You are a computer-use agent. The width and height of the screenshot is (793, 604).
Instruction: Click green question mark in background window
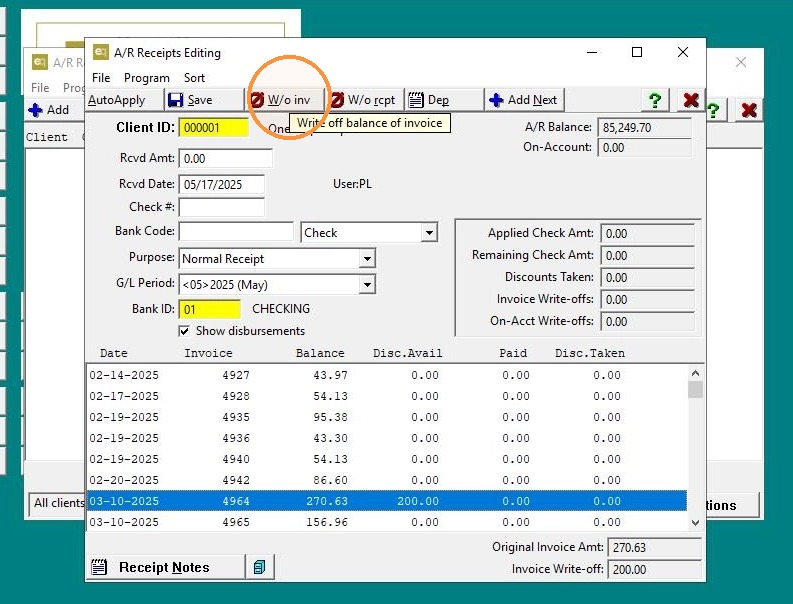(x=713, y=110)
